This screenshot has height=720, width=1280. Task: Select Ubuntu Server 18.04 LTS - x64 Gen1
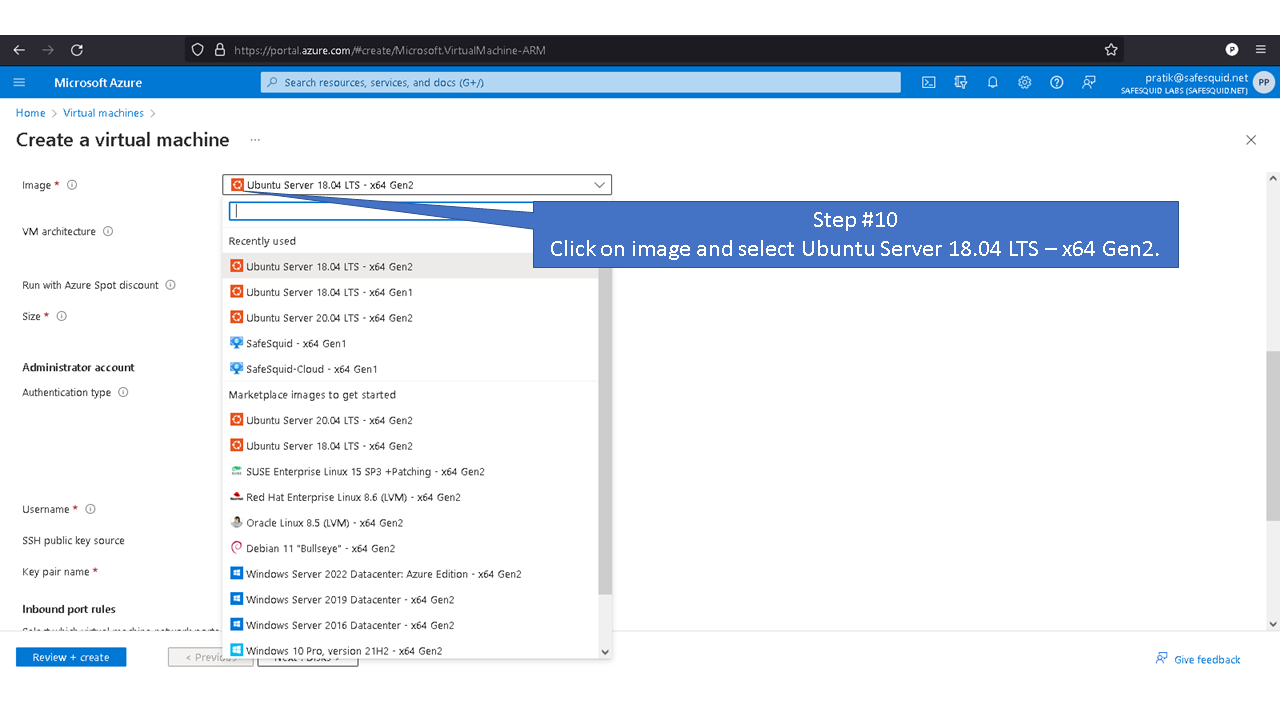pos(410,292)
